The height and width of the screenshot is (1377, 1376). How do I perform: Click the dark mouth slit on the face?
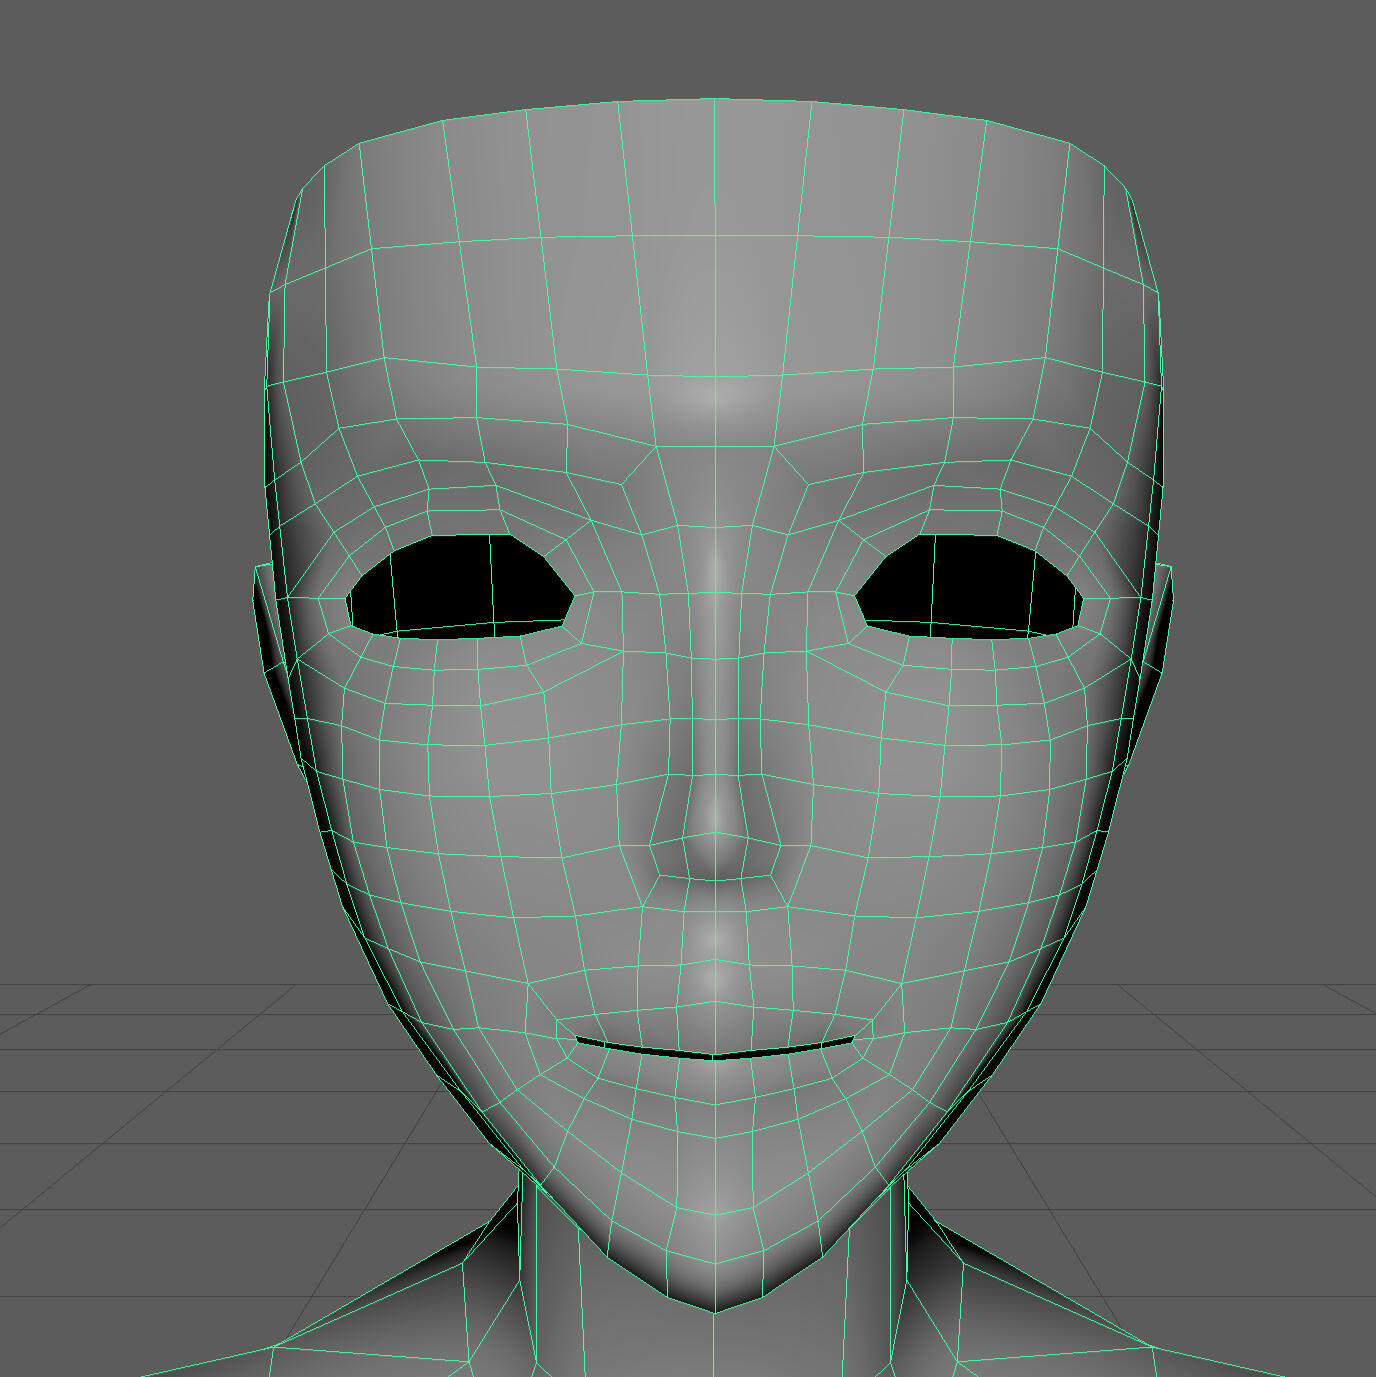point(715,1054)
